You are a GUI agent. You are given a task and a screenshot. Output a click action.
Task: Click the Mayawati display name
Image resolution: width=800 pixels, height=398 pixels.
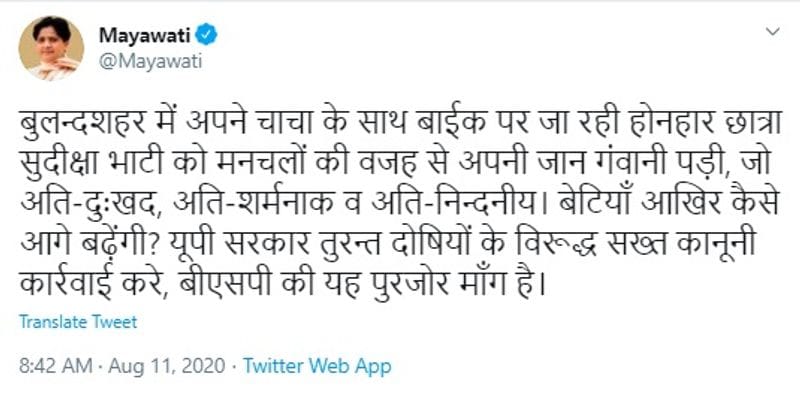(x=144, y=35)
